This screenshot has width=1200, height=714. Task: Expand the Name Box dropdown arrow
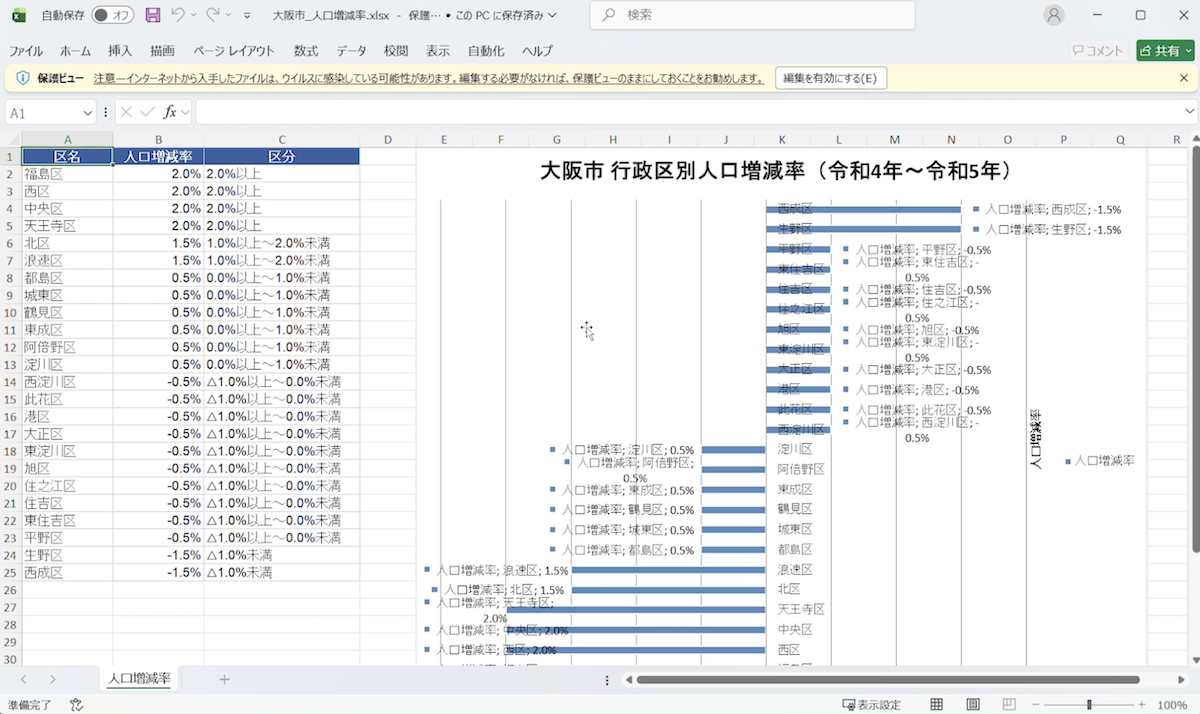click(x=87, y=113)
